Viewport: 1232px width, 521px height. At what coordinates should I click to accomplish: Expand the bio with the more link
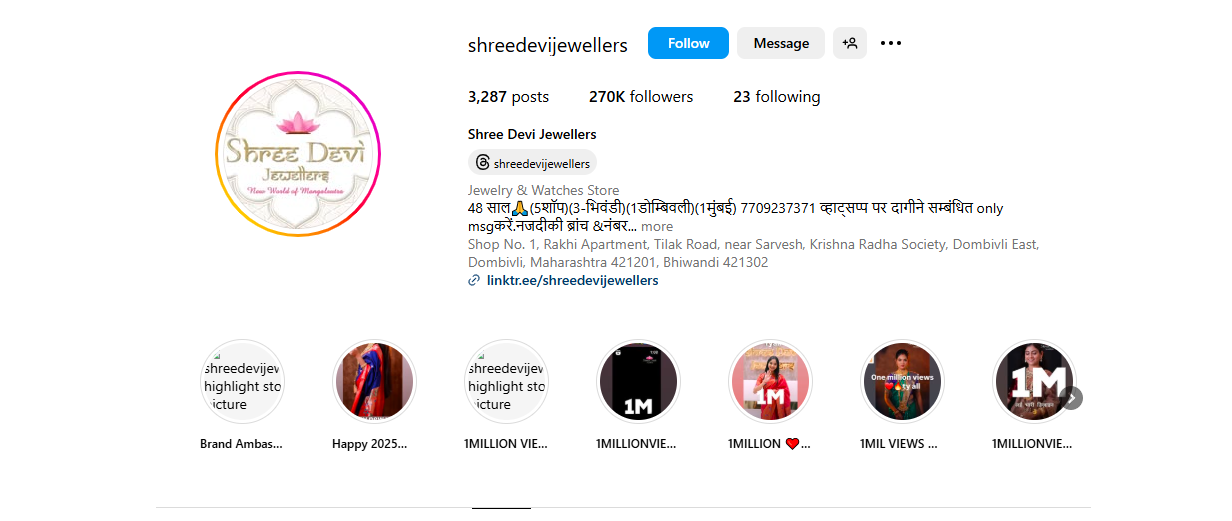[x=657, y=227]
